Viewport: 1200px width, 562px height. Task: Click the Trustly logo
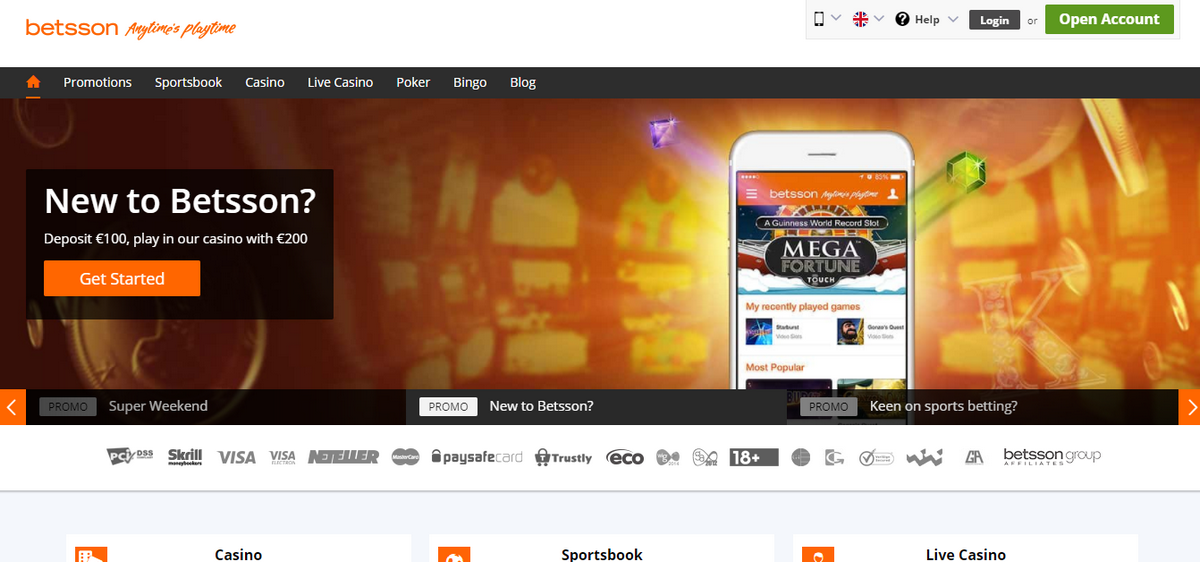[x=564, y=457]
